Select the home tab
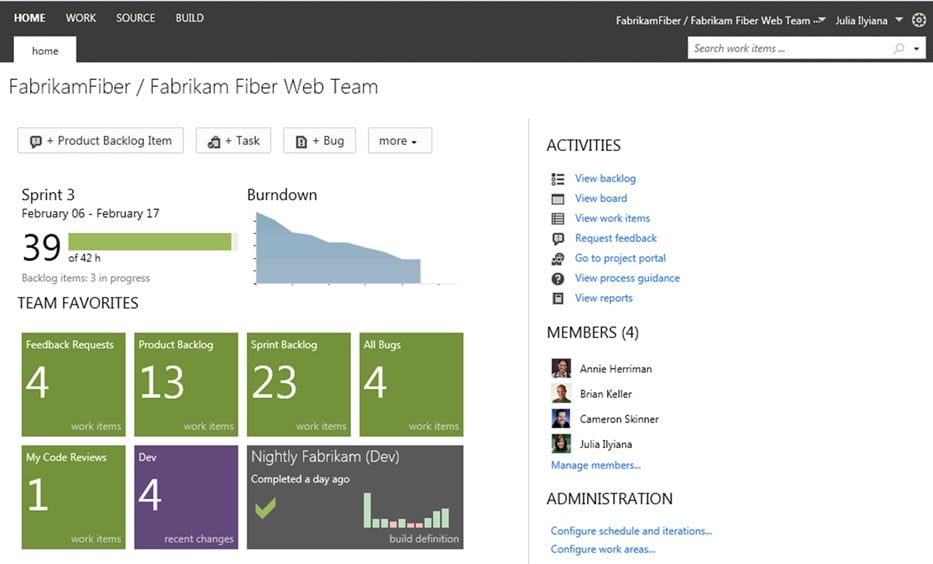The width and height of the screenshot is (933, 564). [x=45, y=51]
